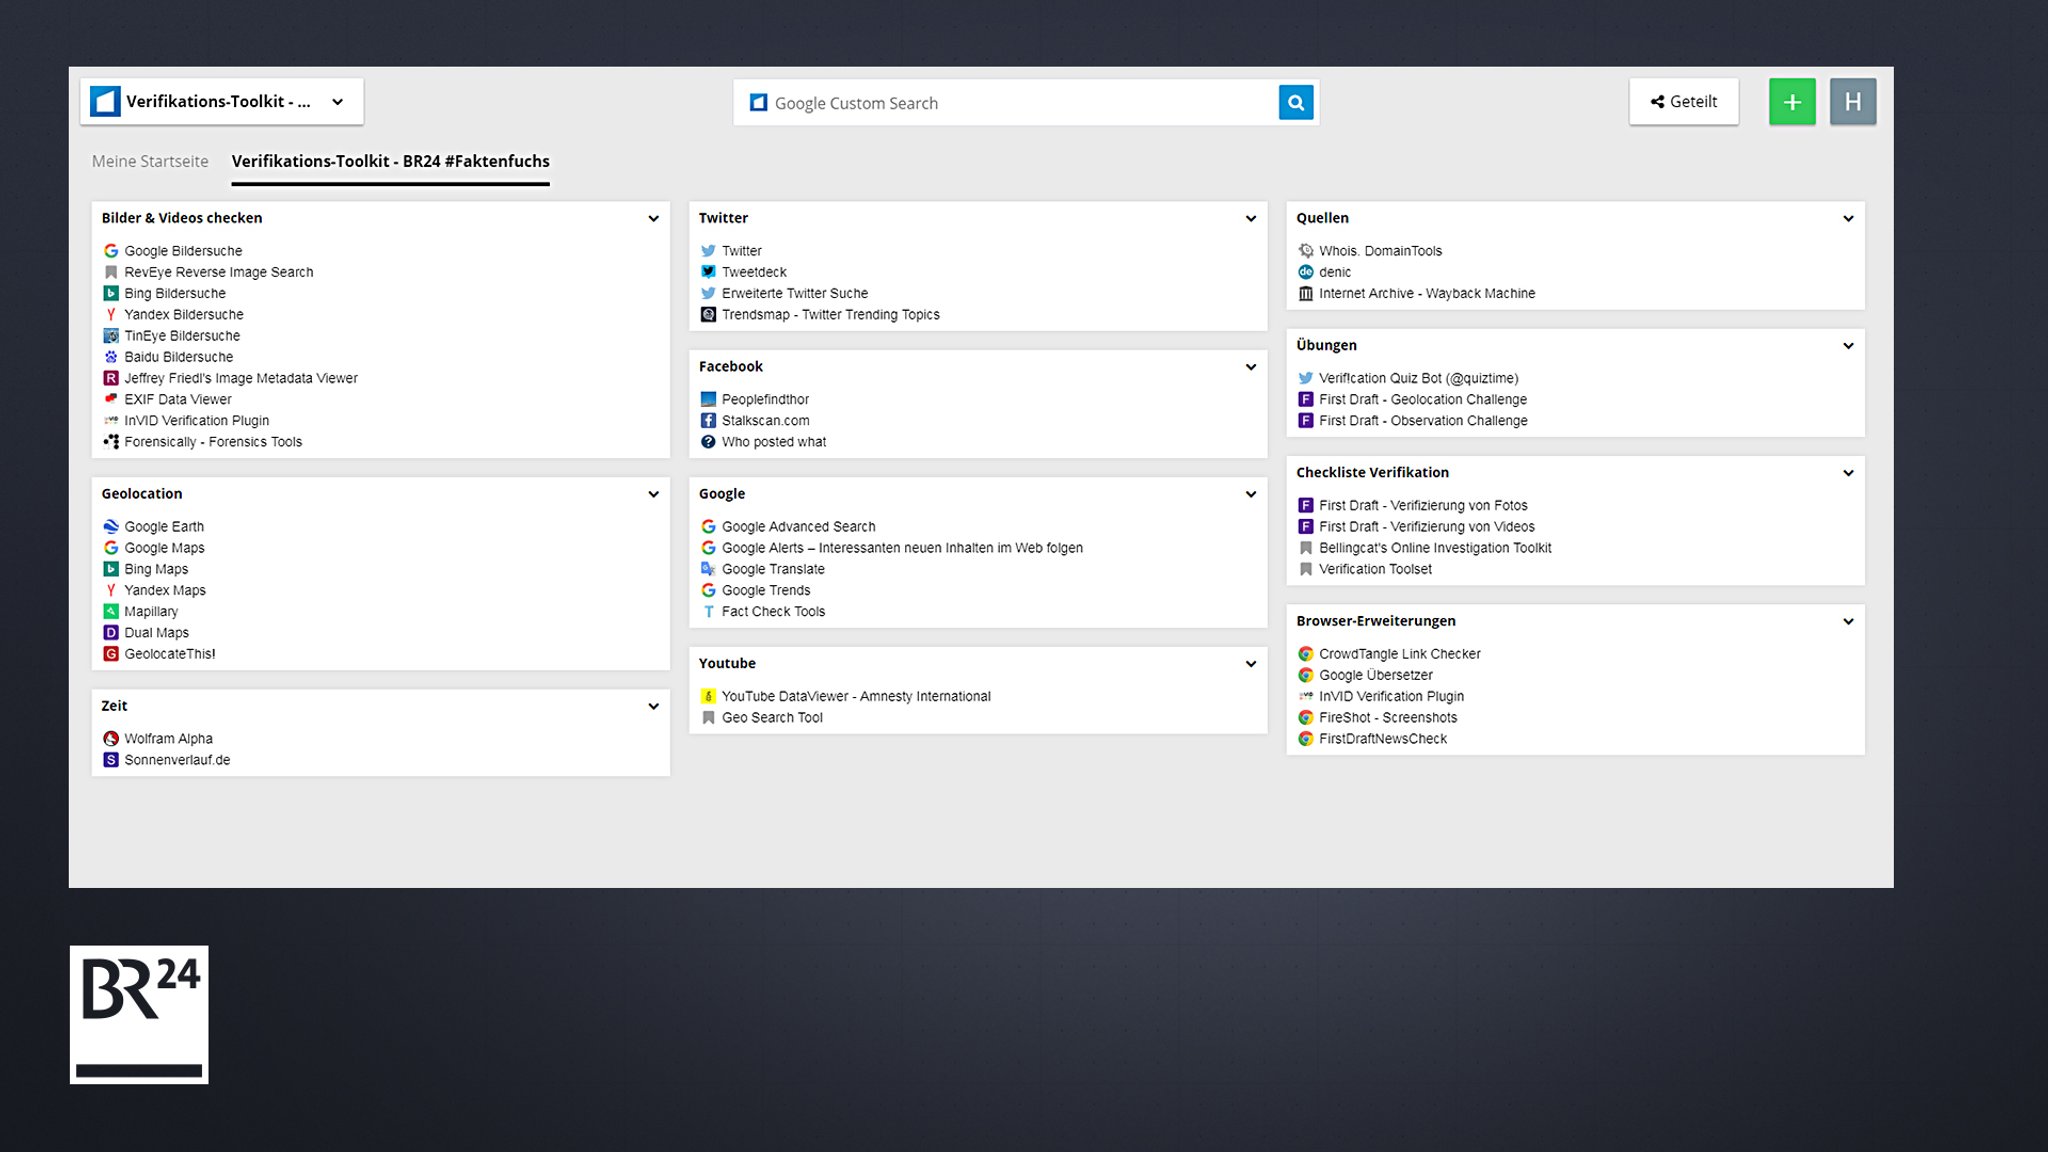The image size is (2048, 1152).
Task: Click the Mapillary green icon
Action: (111, 611)
